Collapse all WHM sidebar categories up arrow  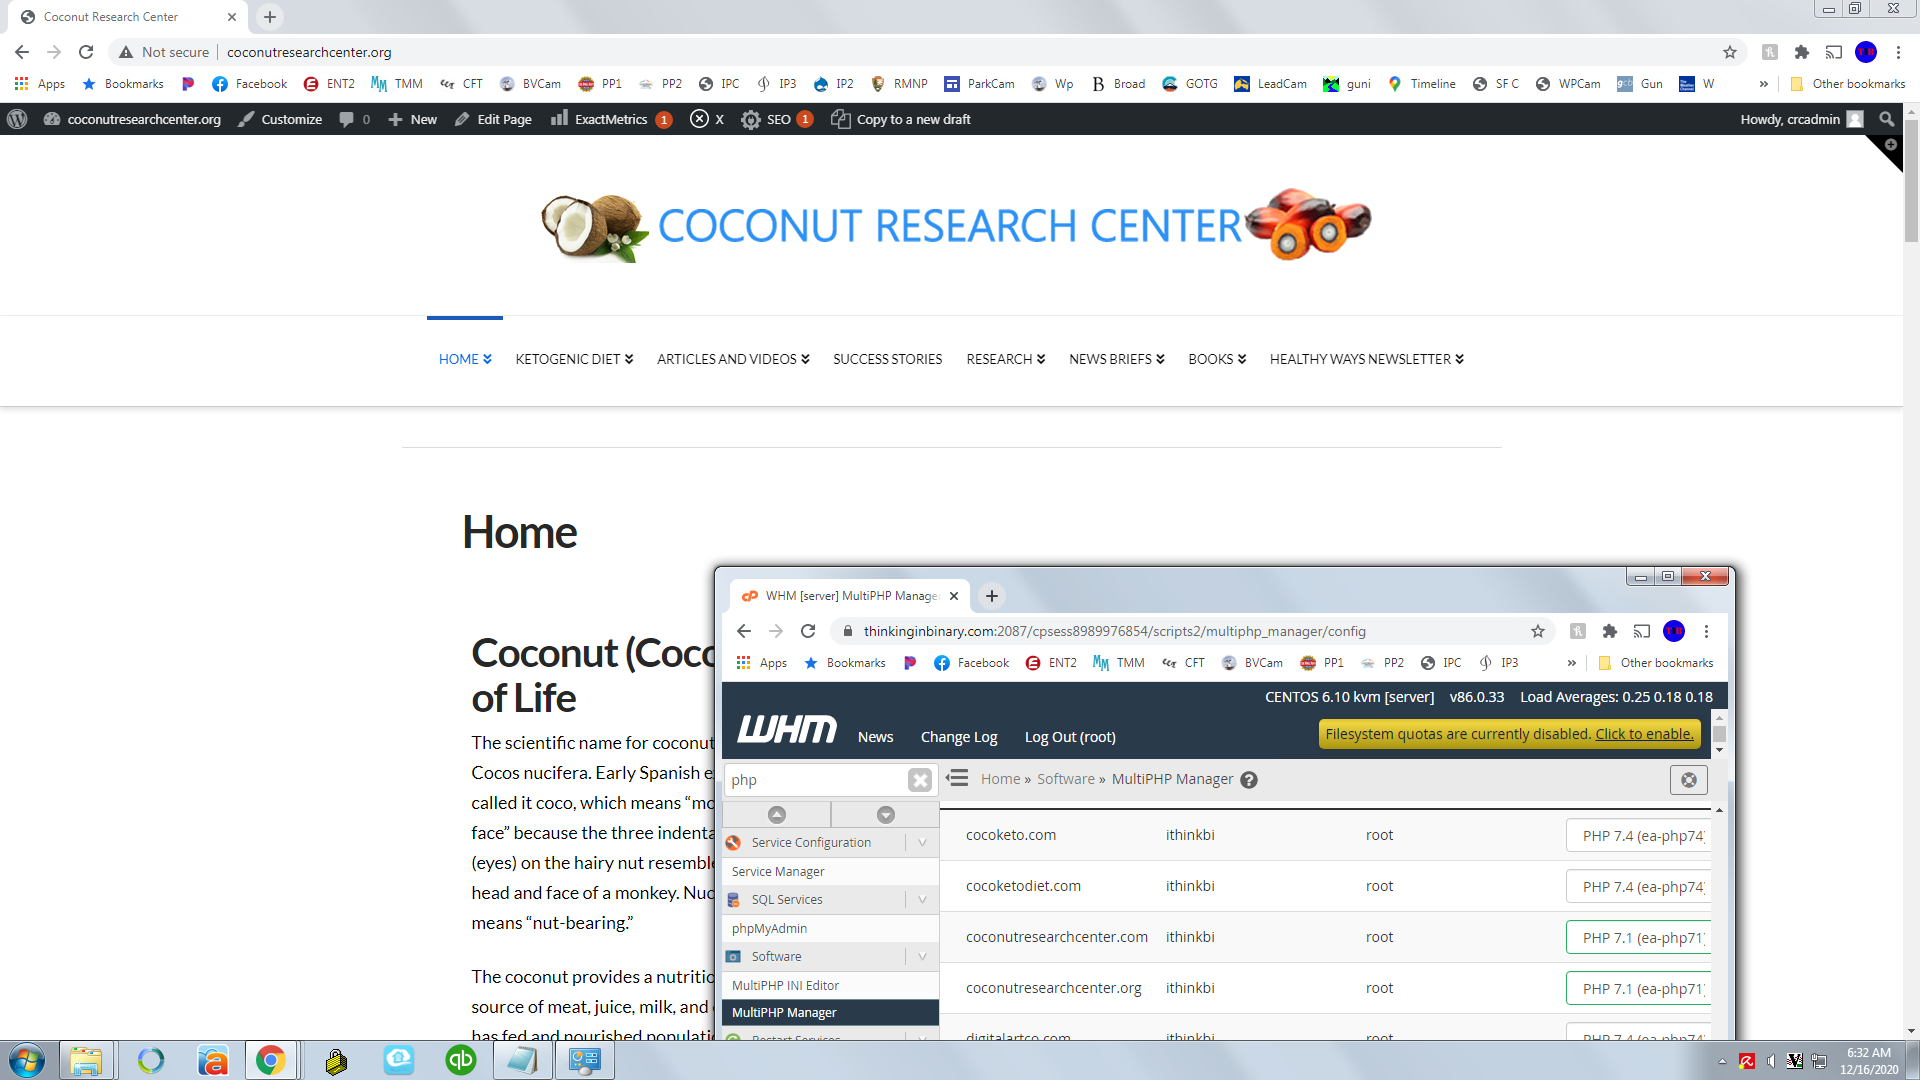point(776,814)
